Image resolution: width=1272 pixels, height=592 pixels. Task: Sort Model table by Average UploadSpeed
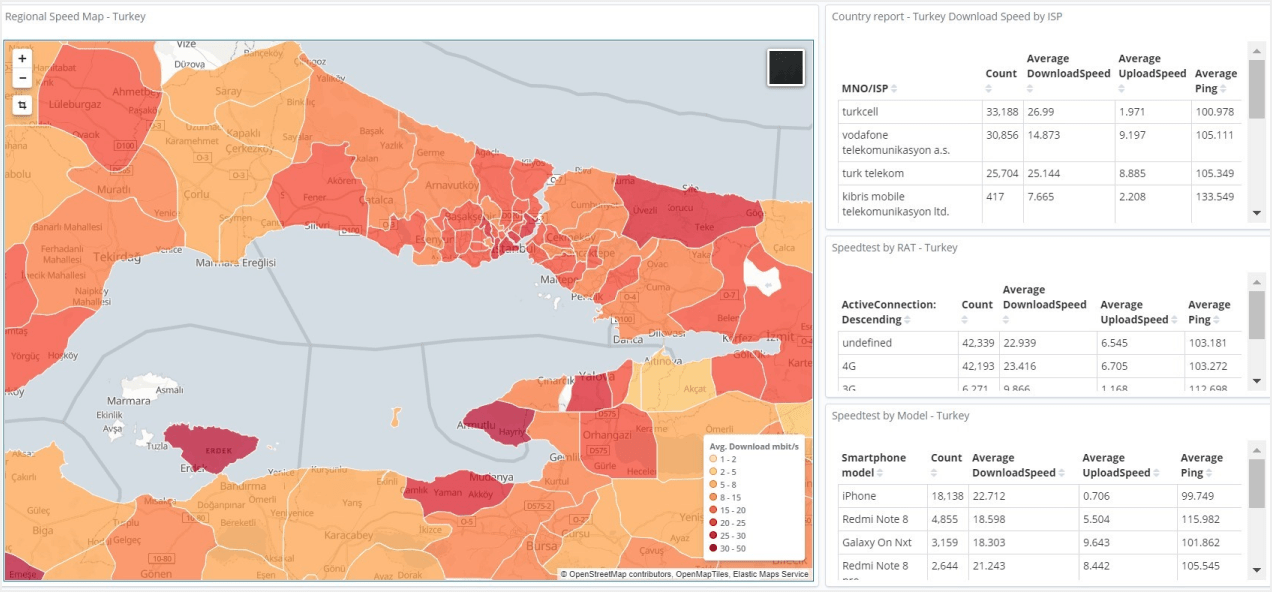[1158, 473]
